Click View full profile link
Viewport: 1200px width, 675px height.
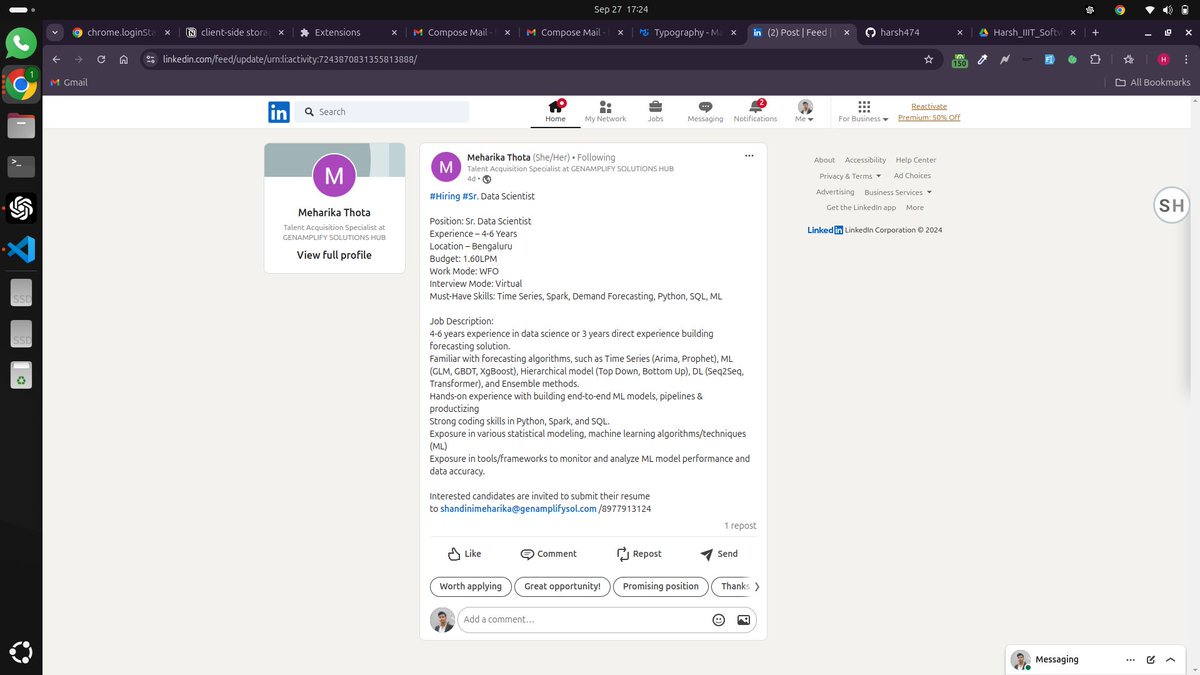tap(334, 255)
